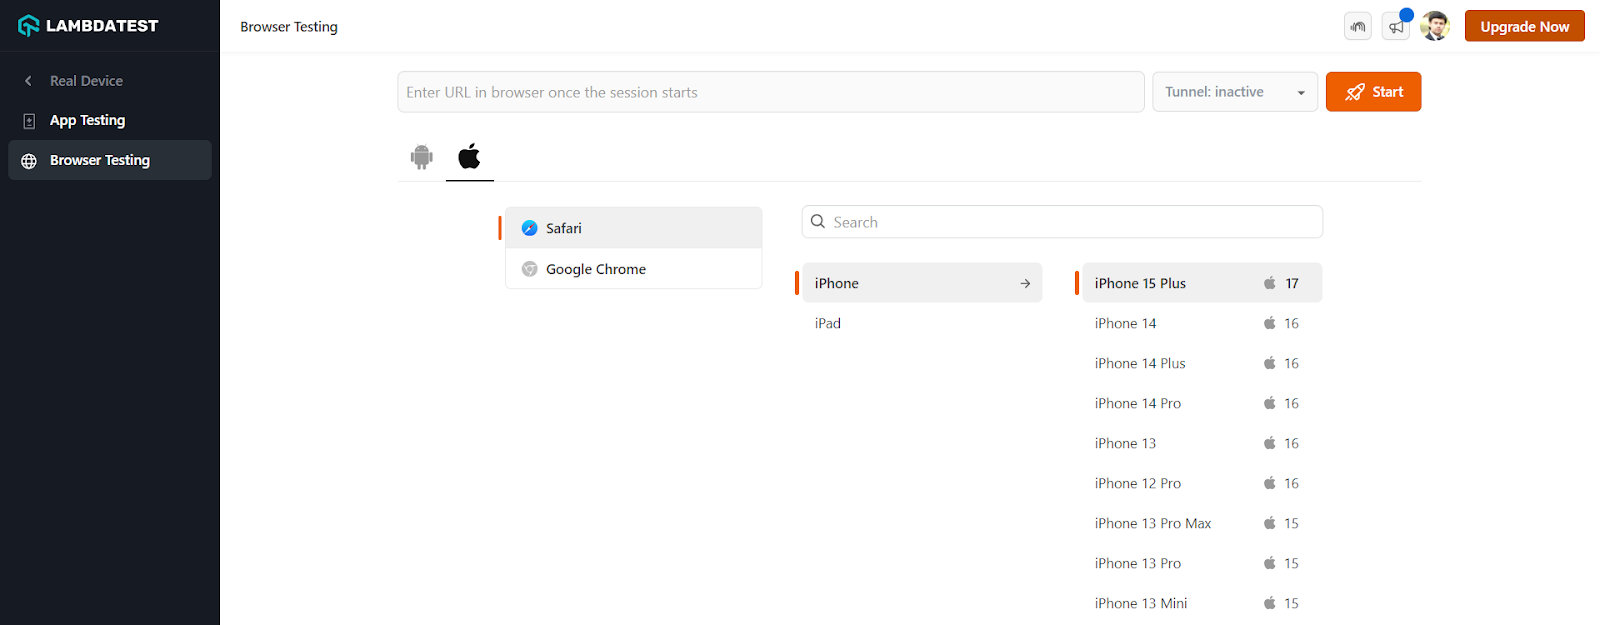The image size is (1600, 625).
Task: Open App Testing in the sidebar
Action: (88, 120)
